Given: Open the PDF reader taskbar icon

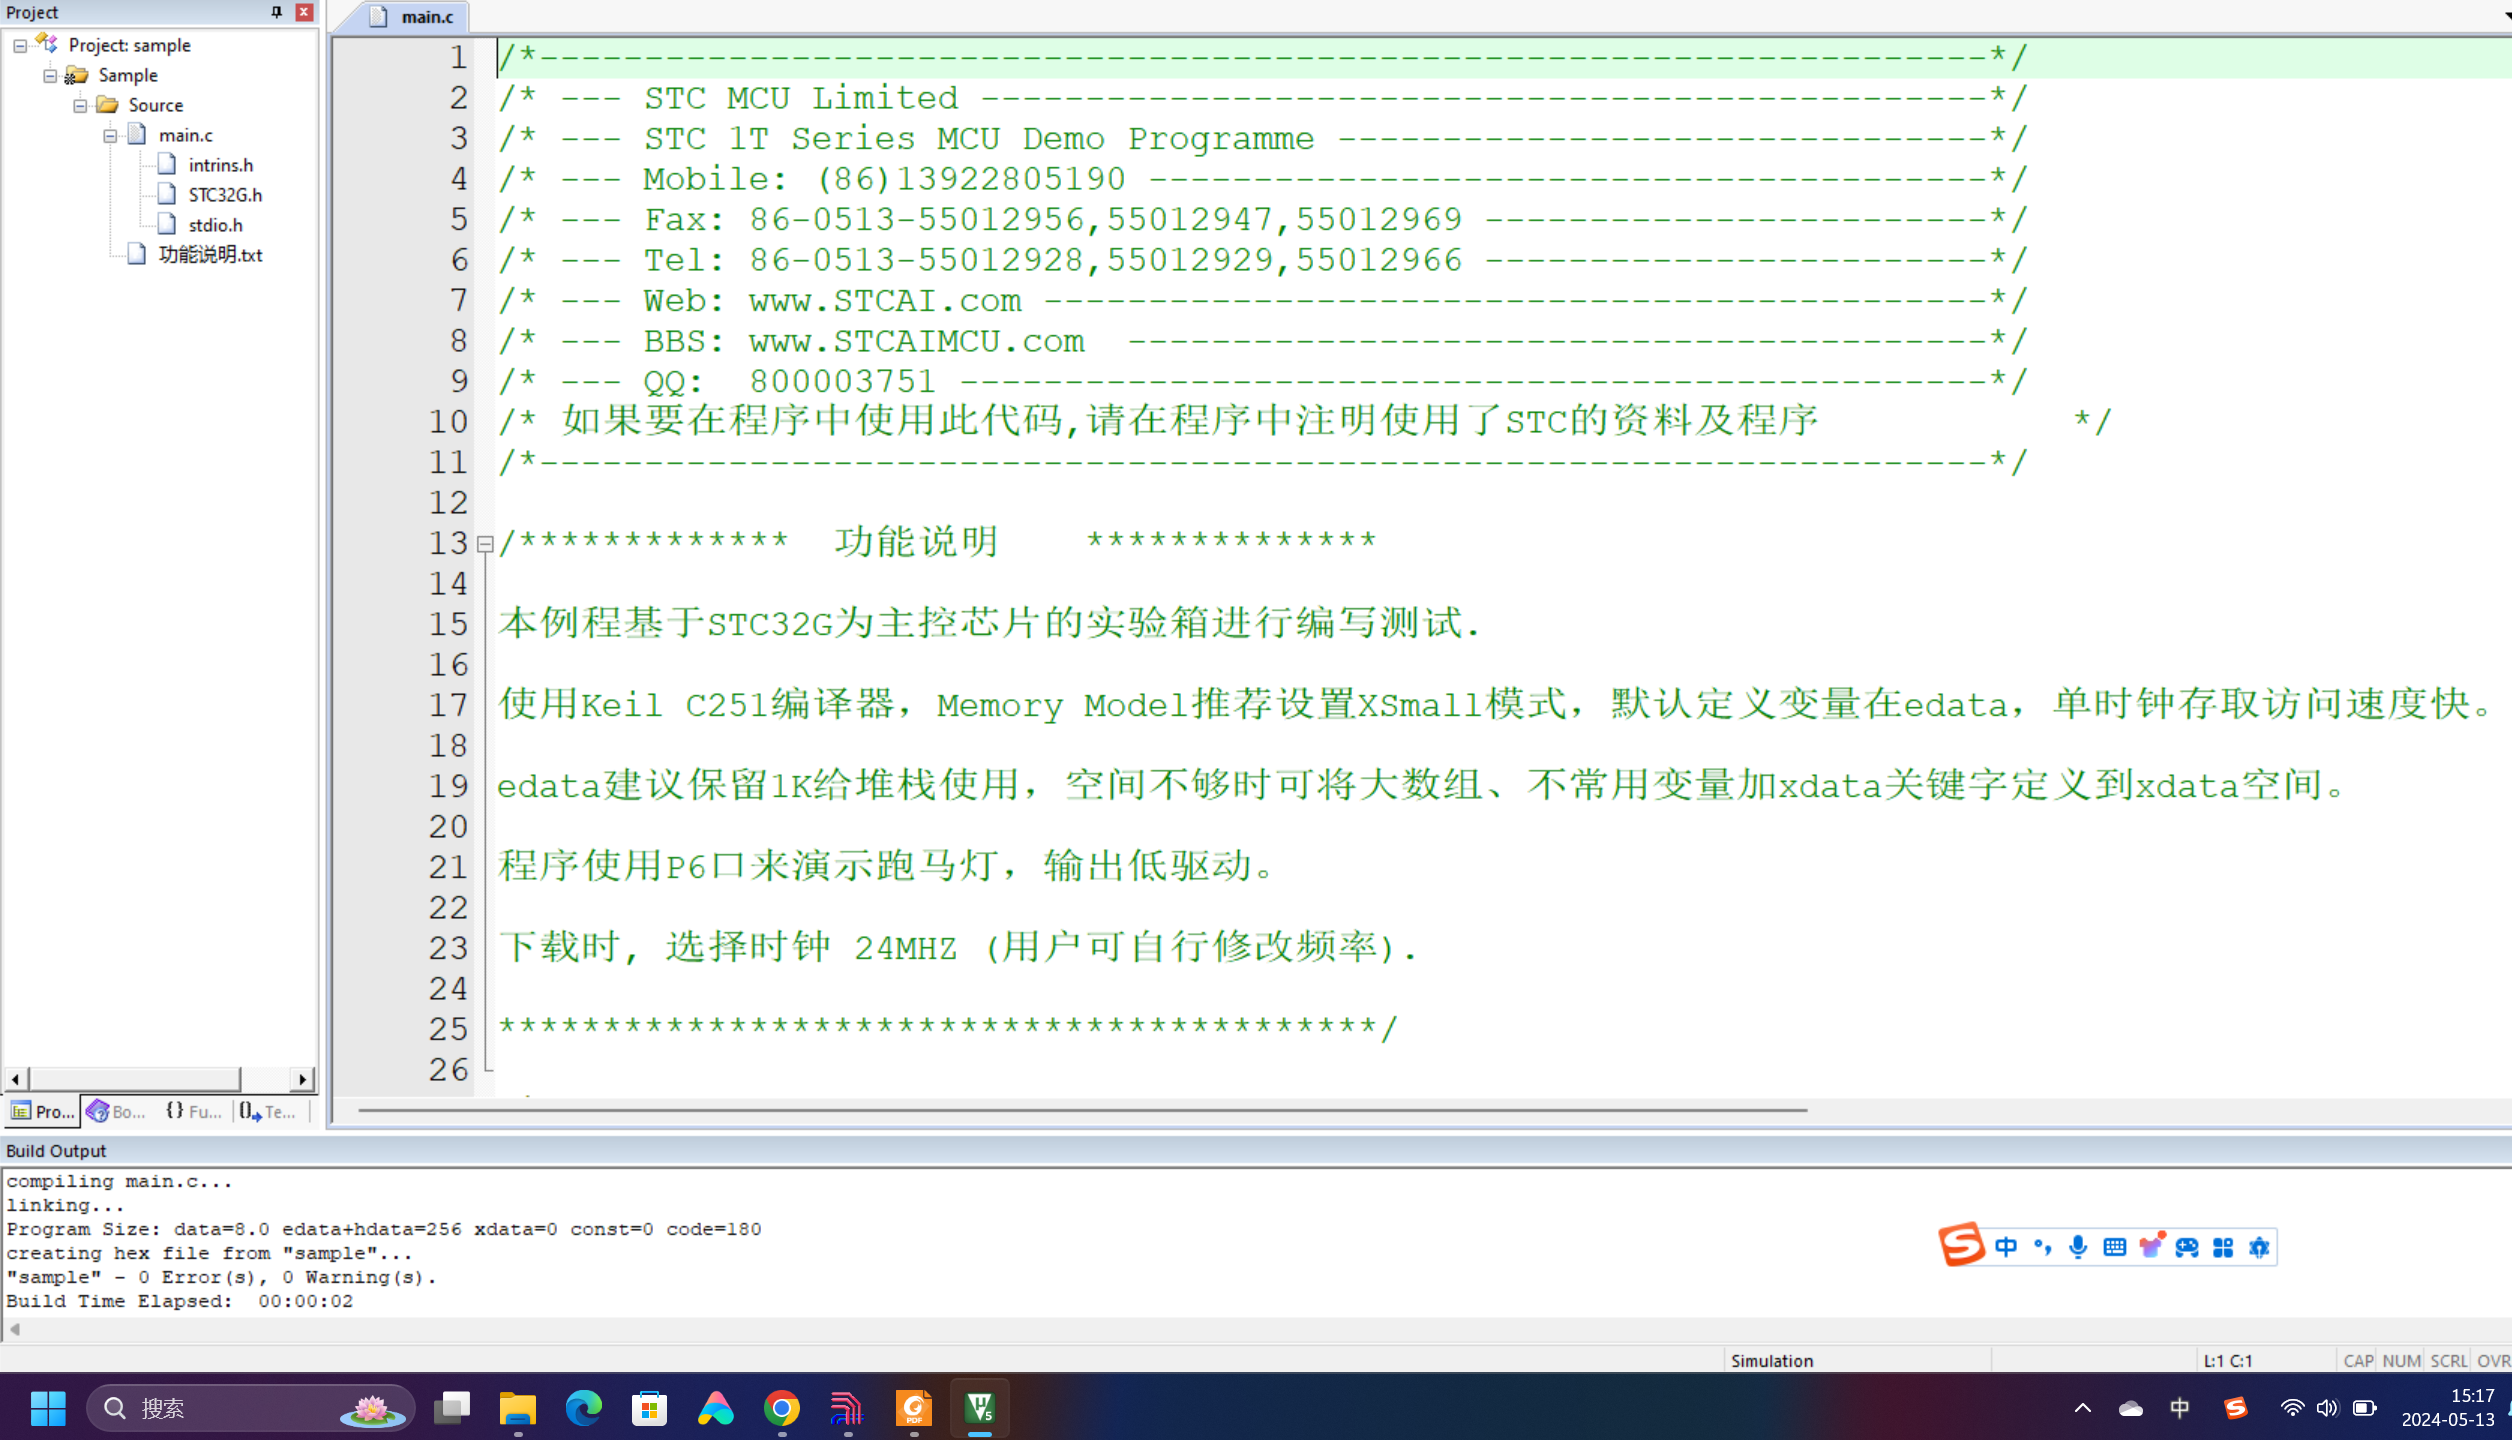Looking at the screenshot, I should pyautogui.click(x=914, y=1408).
